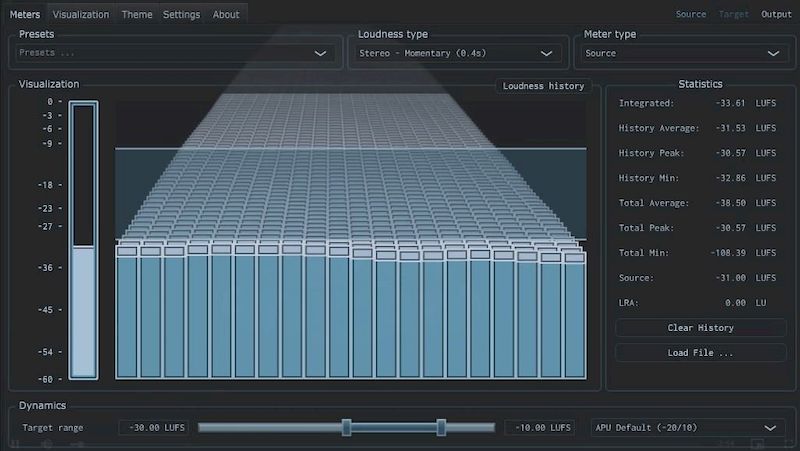The width and height of the screenshot is (800, 451).
Task: Click the -36 mark on the meter scale
Action: click(45, 268)
